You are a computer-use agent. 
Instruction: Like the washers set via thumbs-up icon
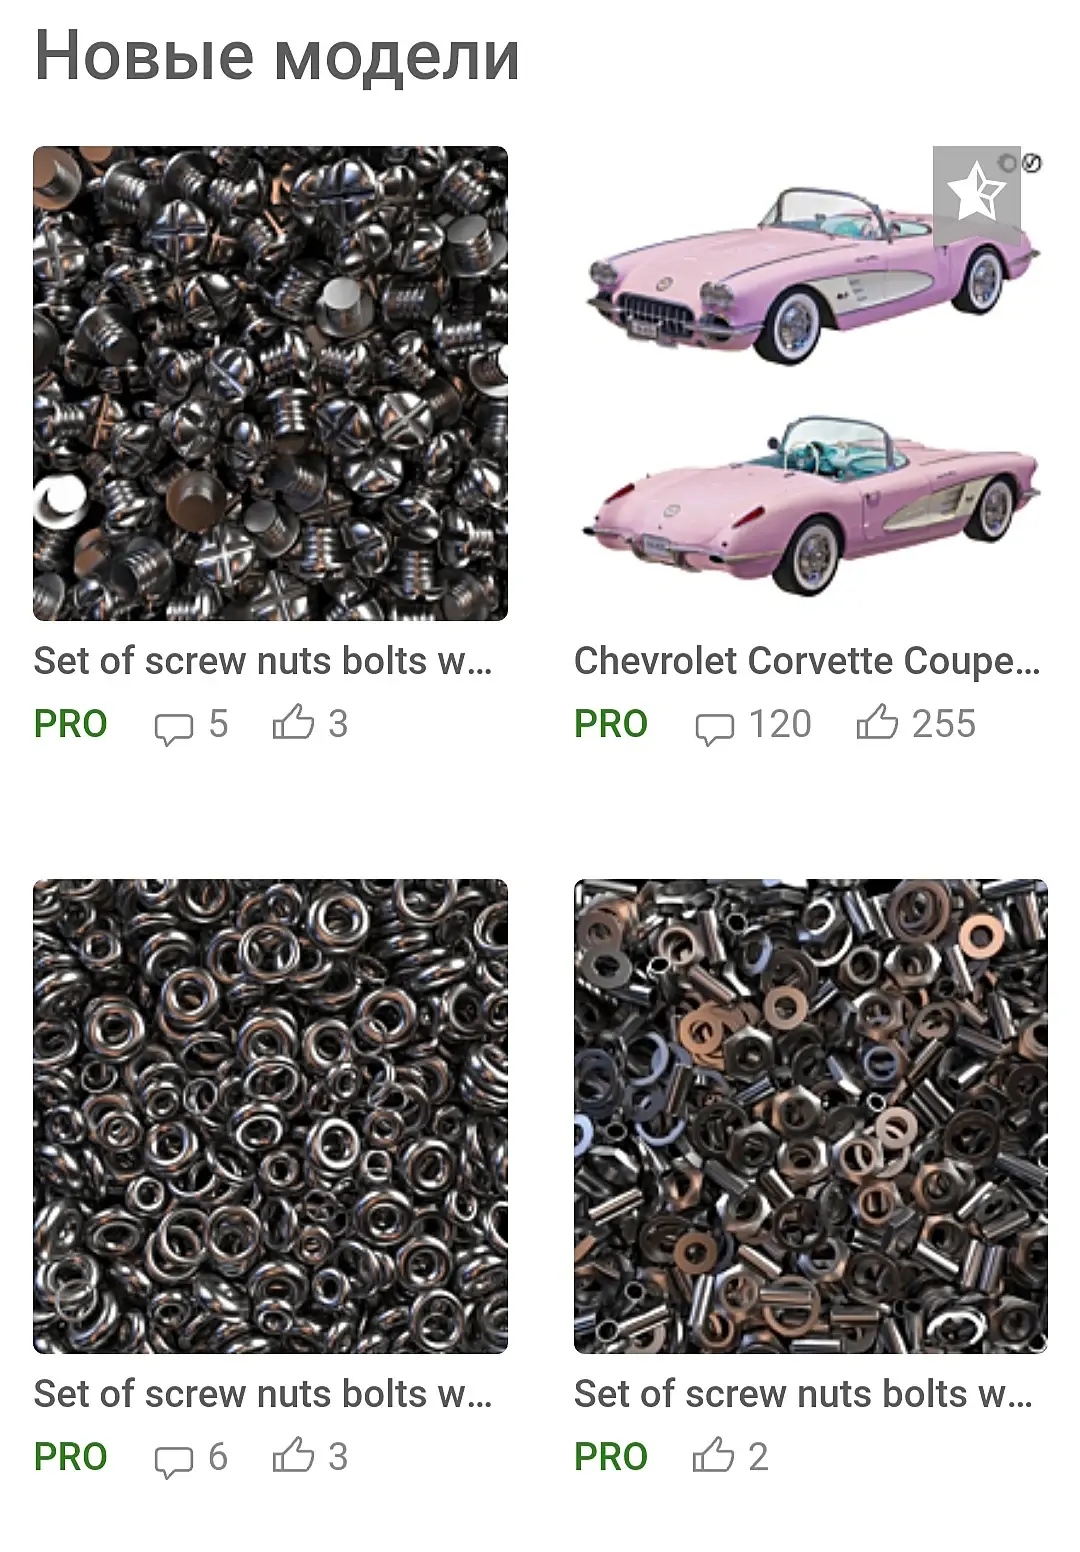(x=293, y=1455)
